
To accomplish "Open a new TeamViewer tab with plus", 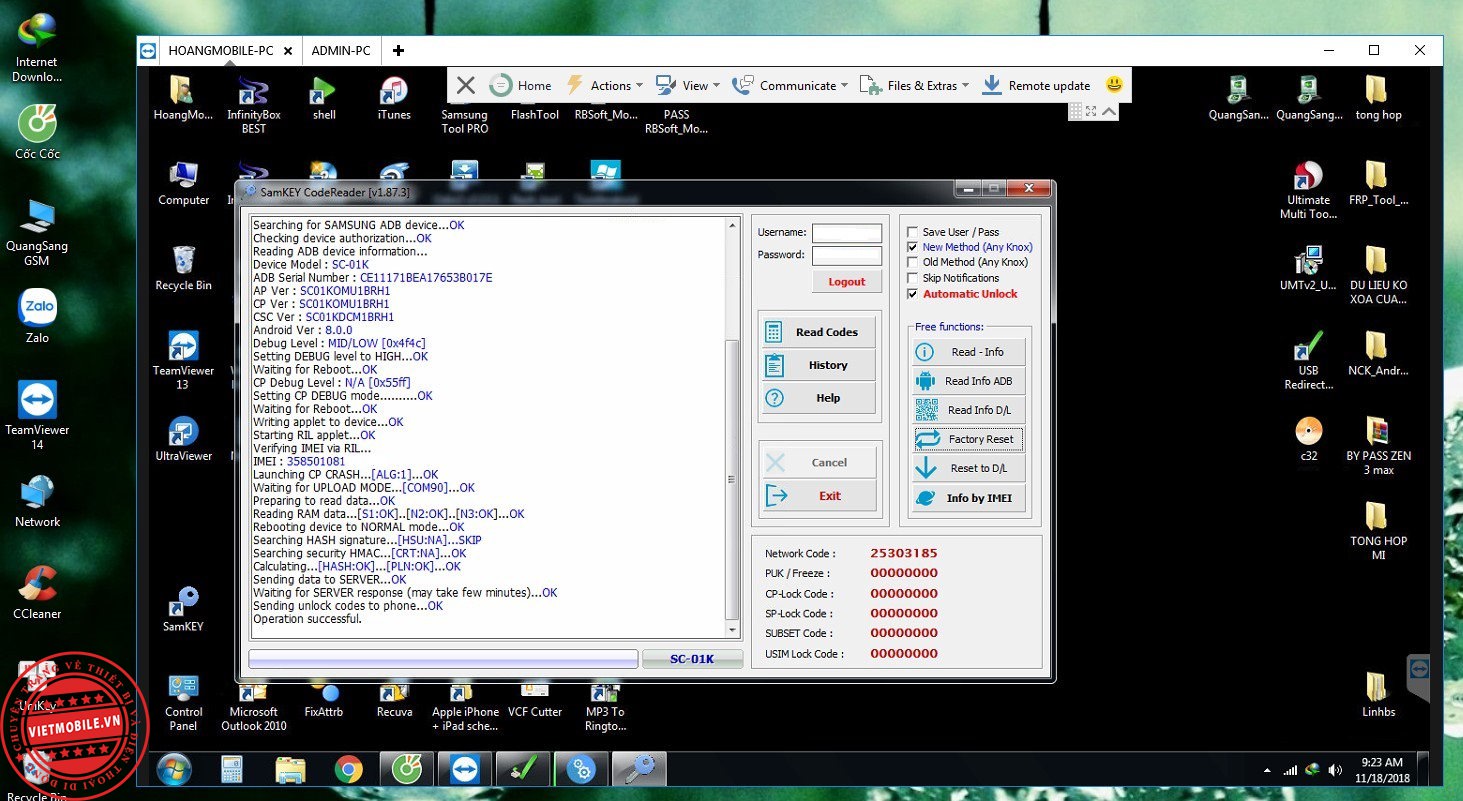I will click(x=398, y=50).
